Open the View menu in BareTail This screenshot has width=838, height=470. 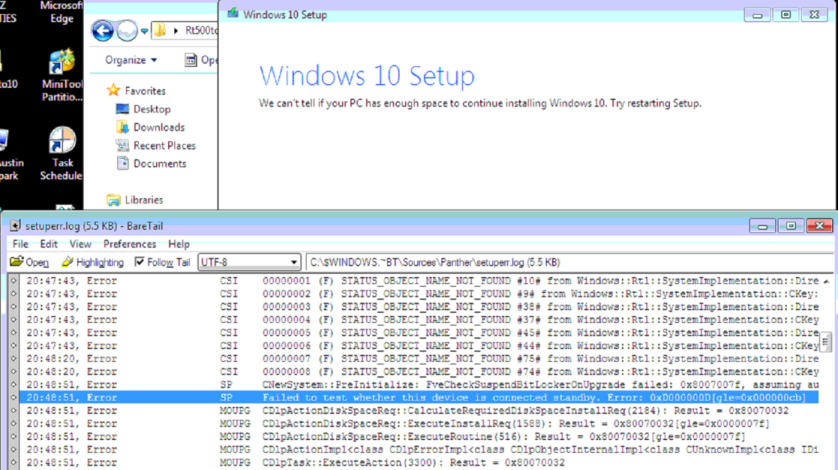pyautogui.click(x=80, y=244)
